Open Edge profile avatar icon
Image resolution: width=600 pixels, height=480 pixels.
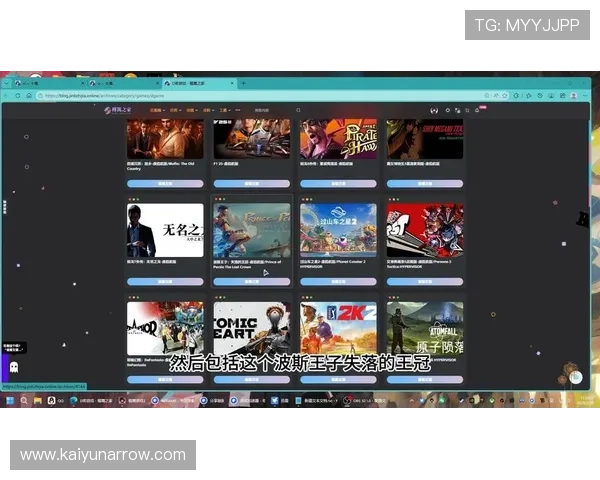coord(574,96)
